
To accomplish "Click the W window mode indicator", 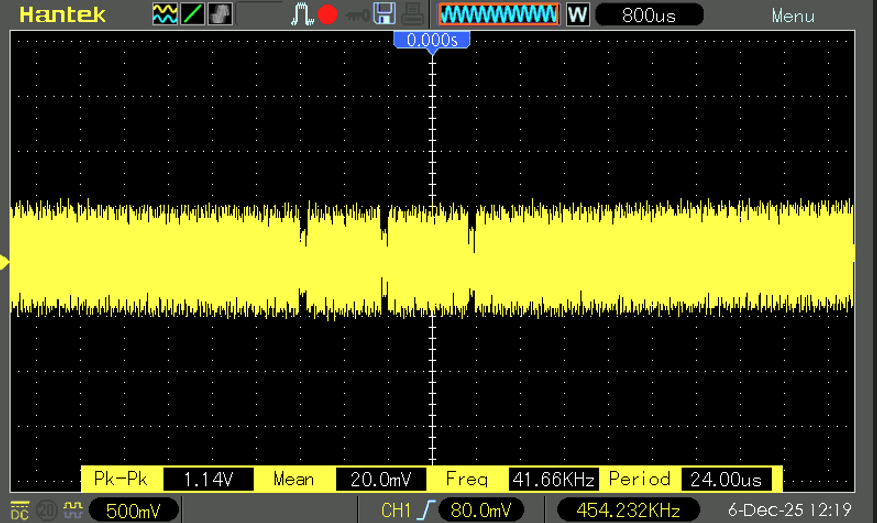I will pyautogui.click(x=578, y=15).
